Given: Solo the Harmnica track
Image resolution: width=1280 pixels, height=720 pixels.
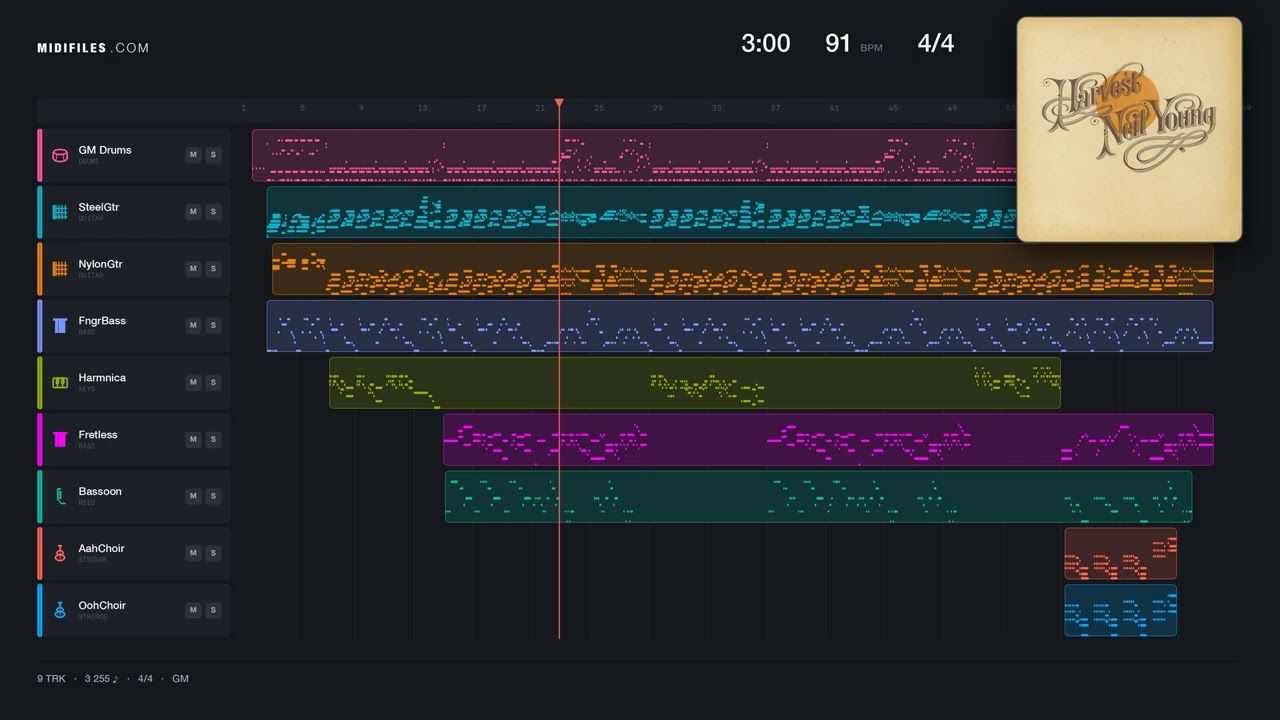Looking at the screenshot, I should (x=213, y=383).
